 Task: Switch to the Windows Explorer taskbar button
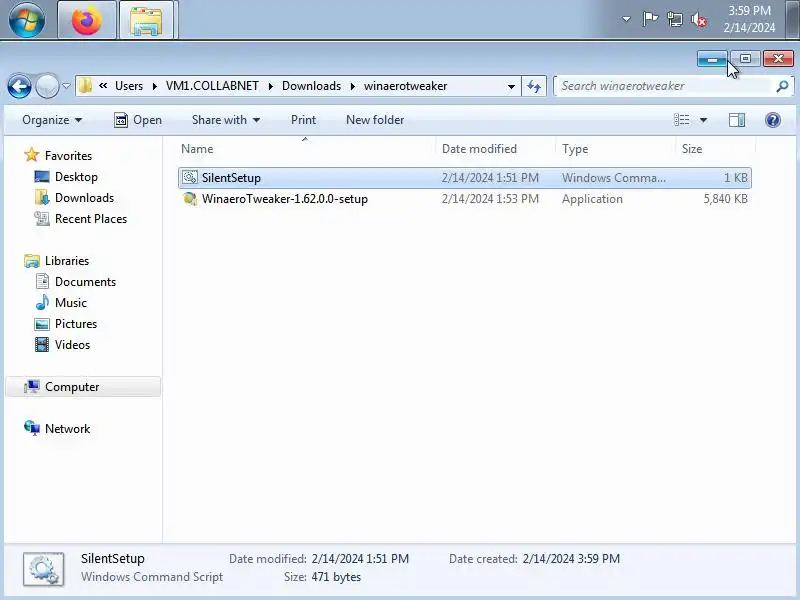148,20
